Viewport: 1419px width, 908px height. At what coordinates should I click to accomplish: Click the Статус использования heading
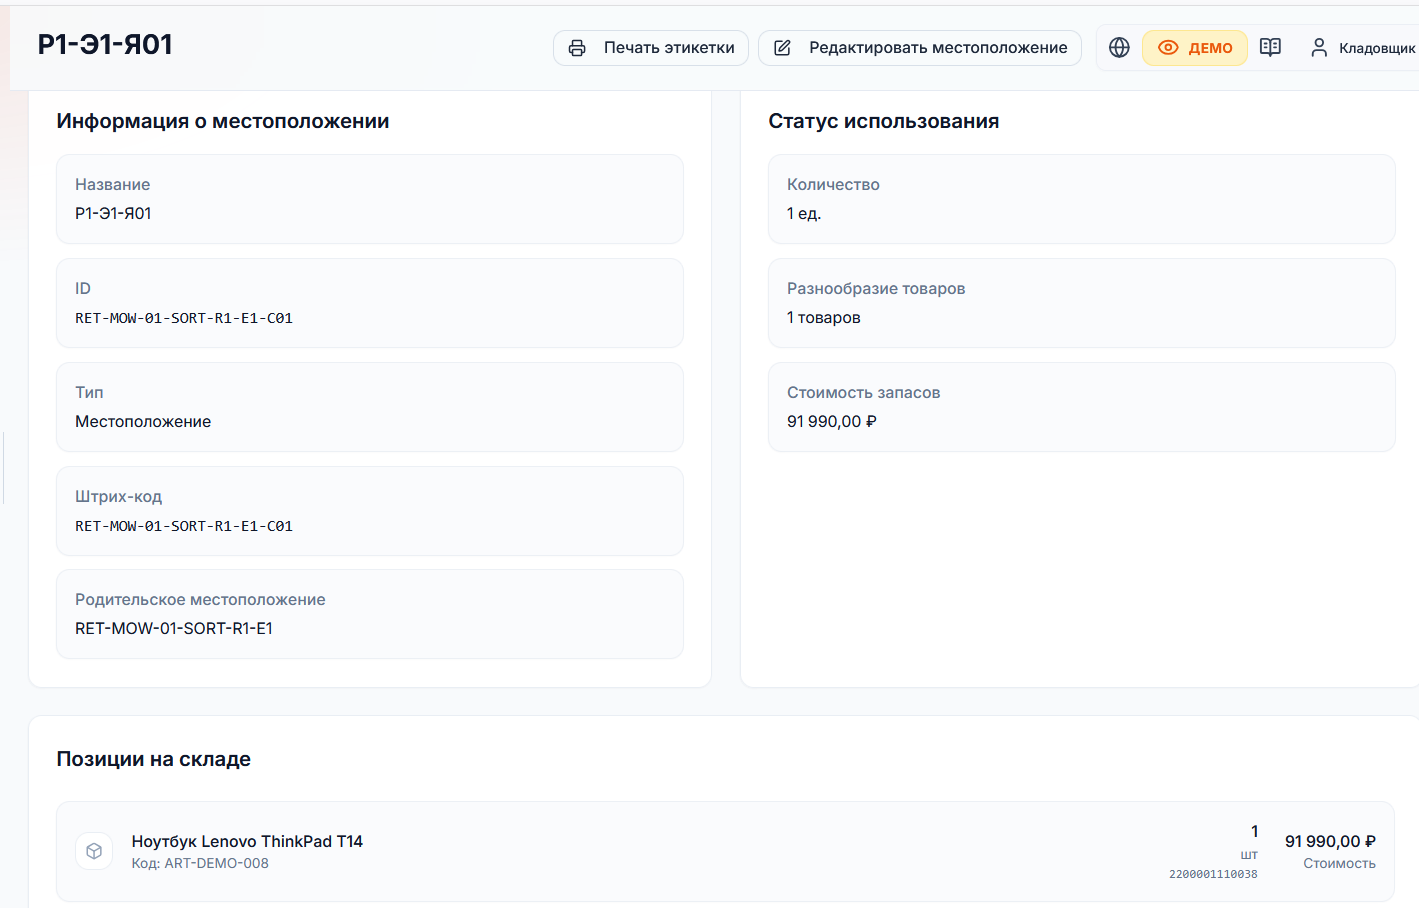(884, 121)
